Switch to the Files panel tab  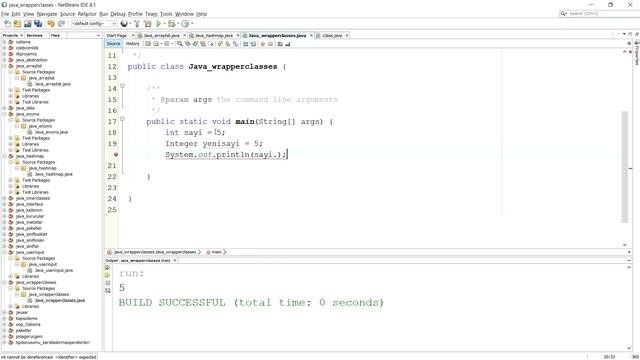click(56, 36)
